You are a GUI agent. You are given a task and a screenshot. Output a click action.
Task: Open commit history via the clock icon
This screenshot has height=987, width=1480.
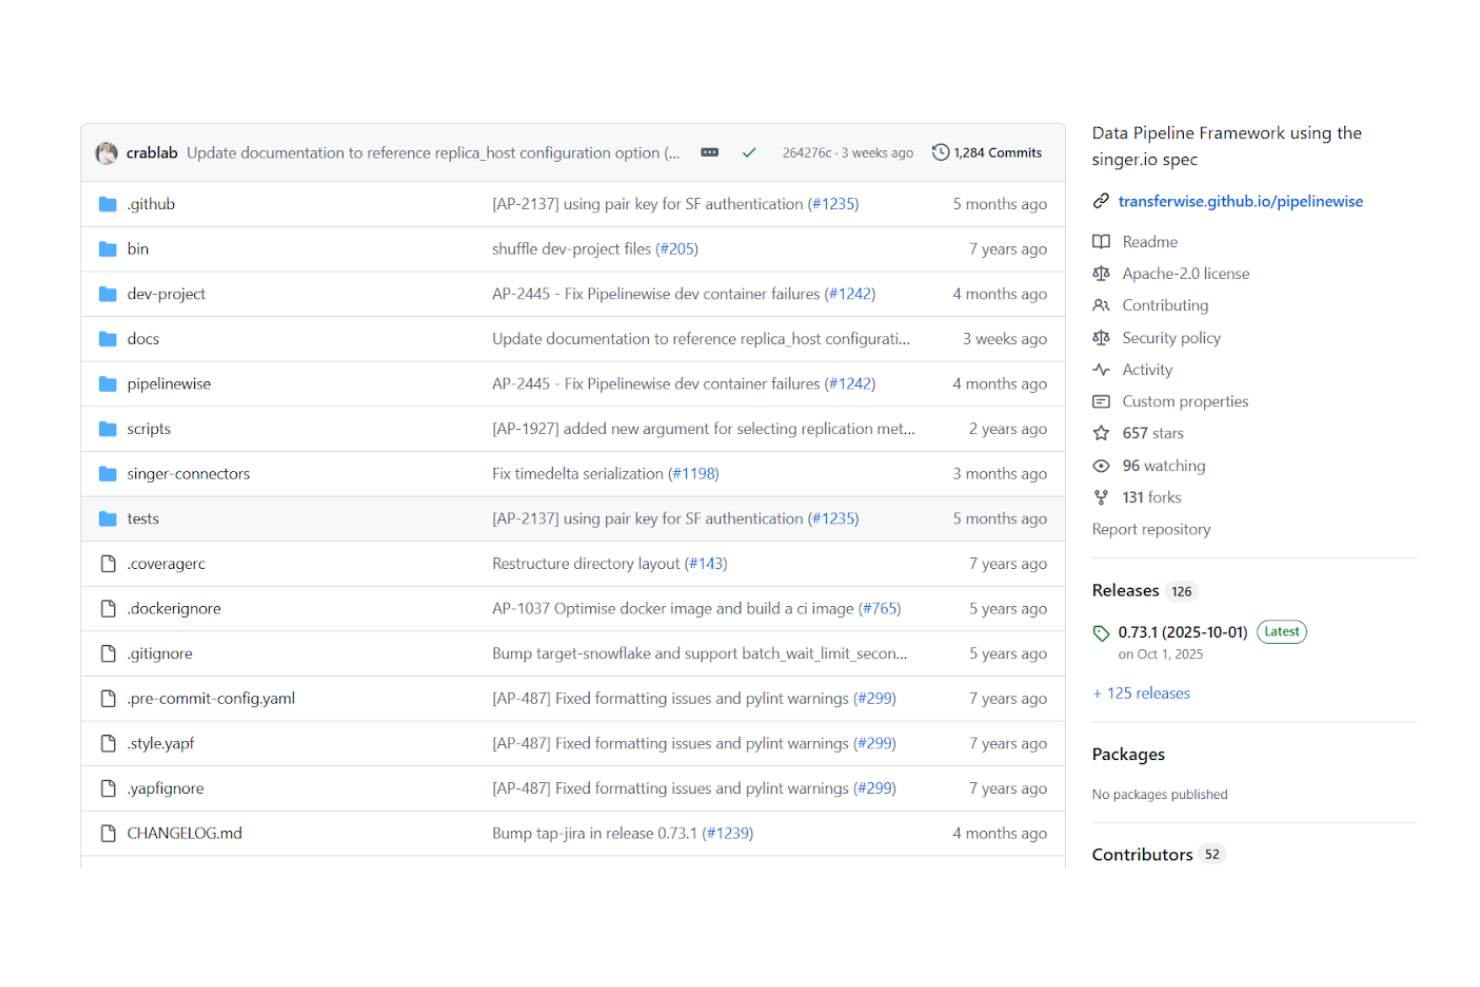(x=939, y=152)
